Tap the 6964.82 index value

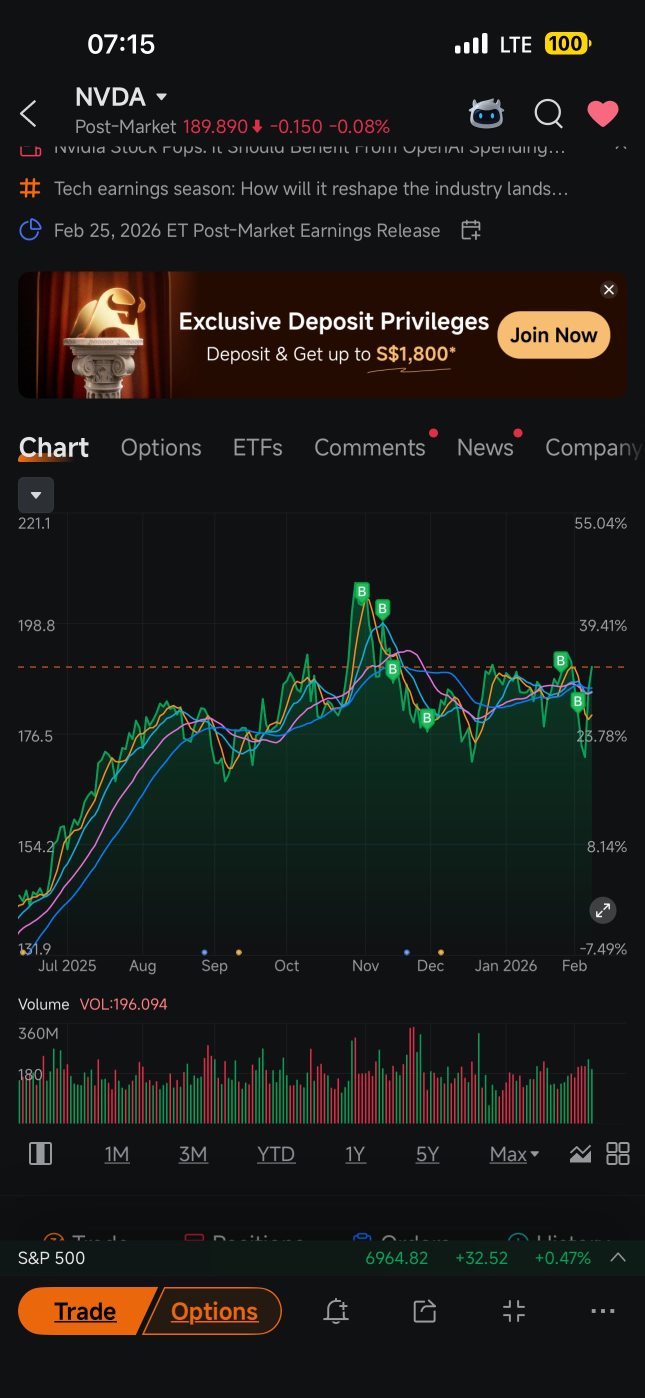pyautogui.click(x=396, y=1258)
